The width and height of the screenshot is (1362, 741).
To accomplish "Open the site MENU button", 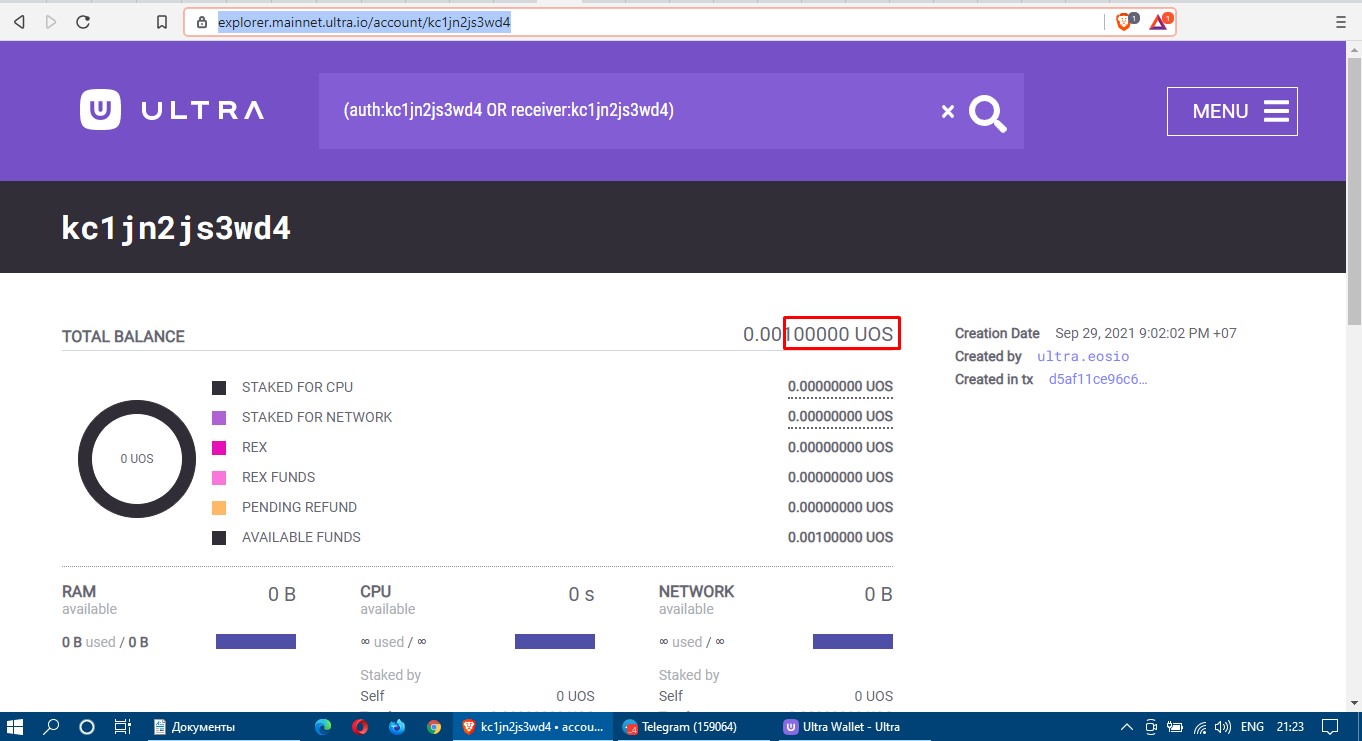I will click(1232, 111).
